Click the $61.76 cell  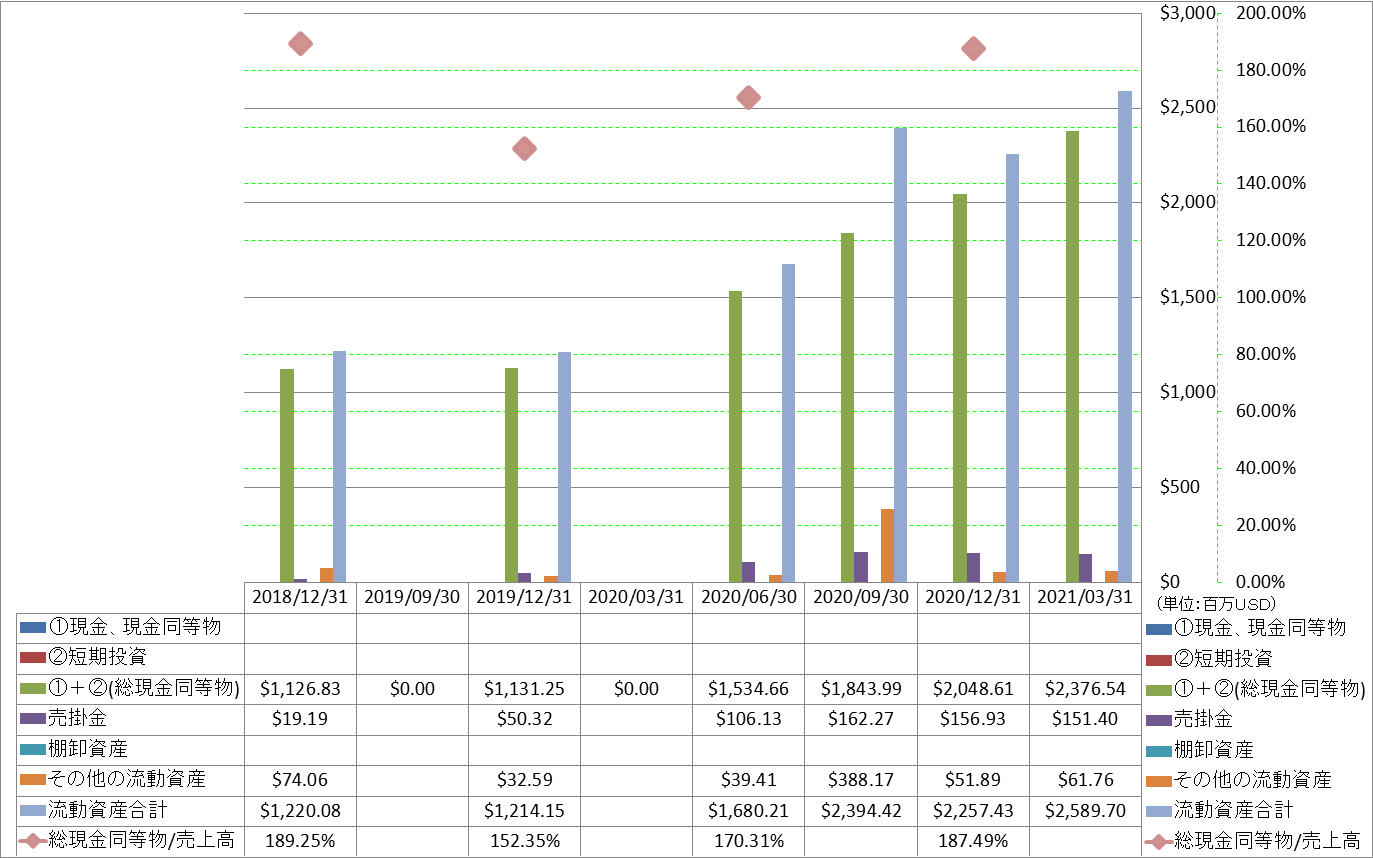click(x=1084, y=780)
